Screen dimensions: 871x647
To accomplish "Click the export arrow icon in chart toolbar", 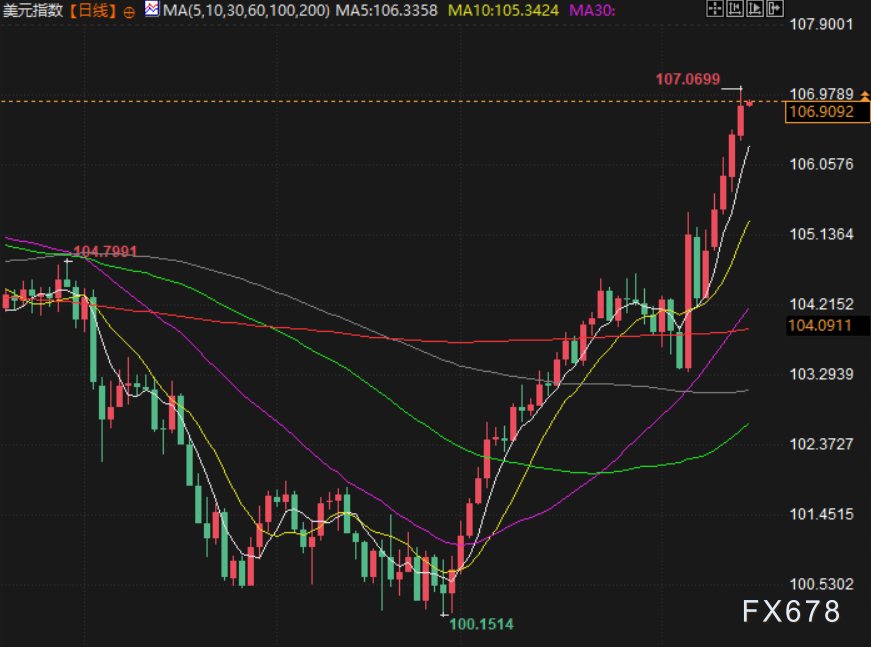I will coord(774,9).
